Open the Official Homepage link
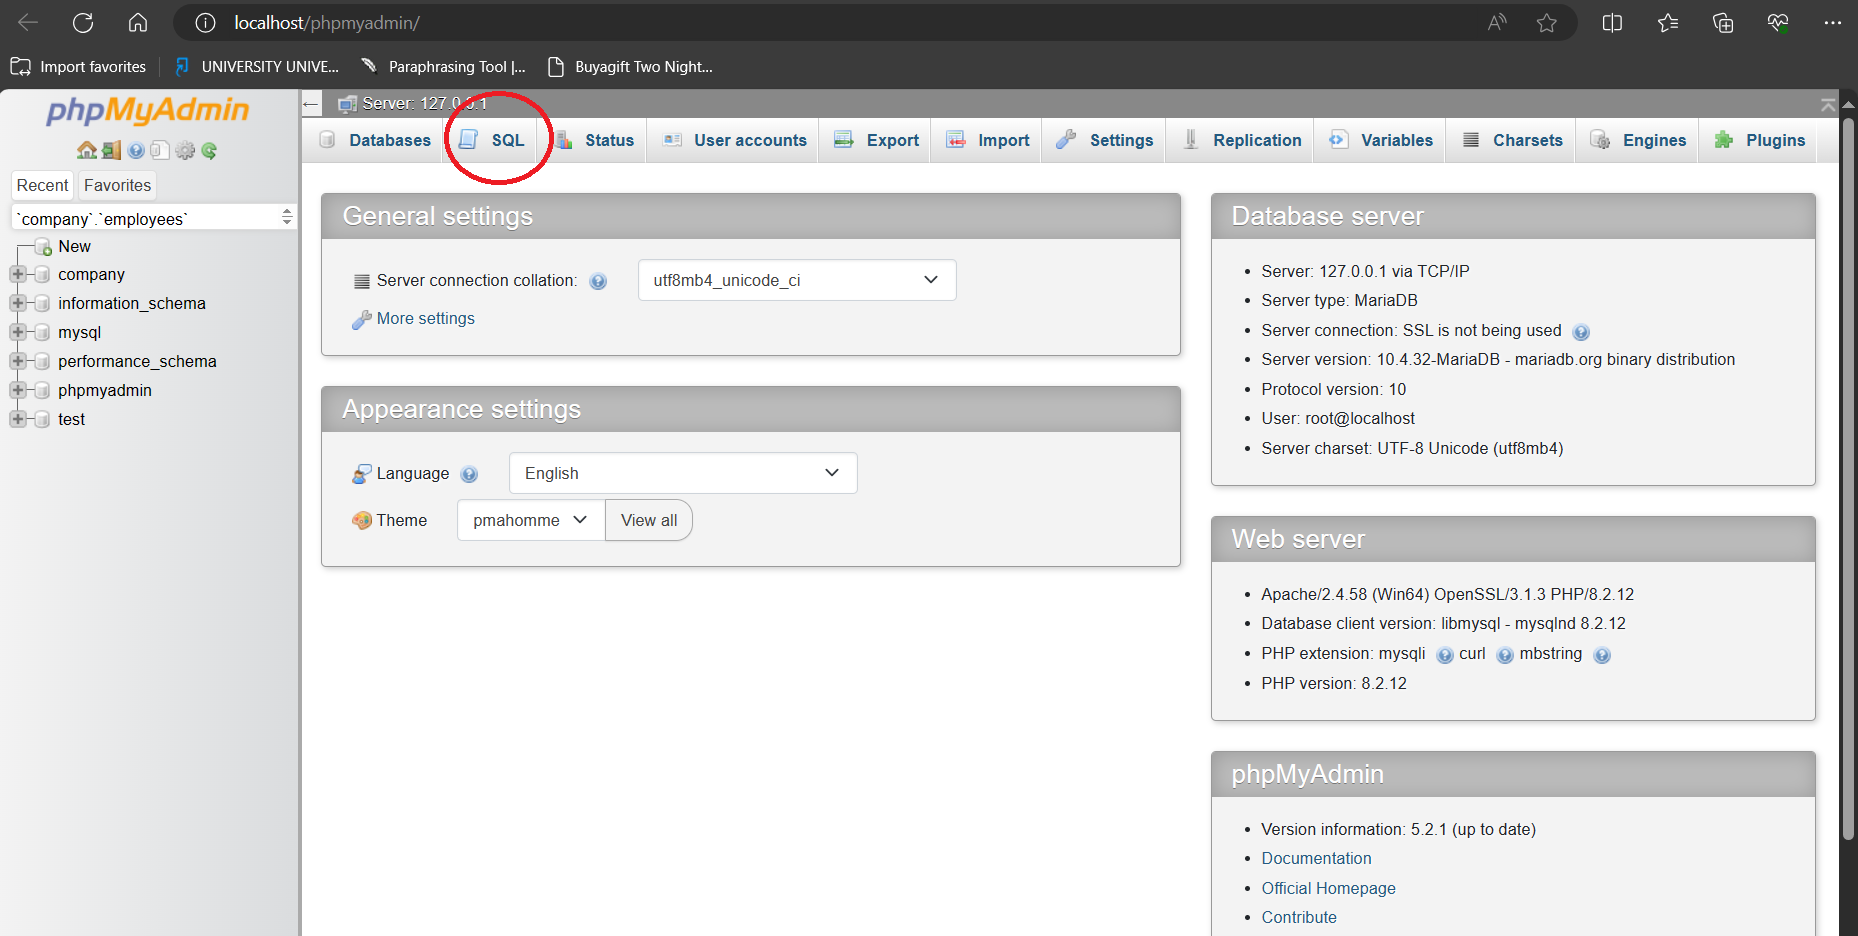1858x936 pixels. (1328, 888)
